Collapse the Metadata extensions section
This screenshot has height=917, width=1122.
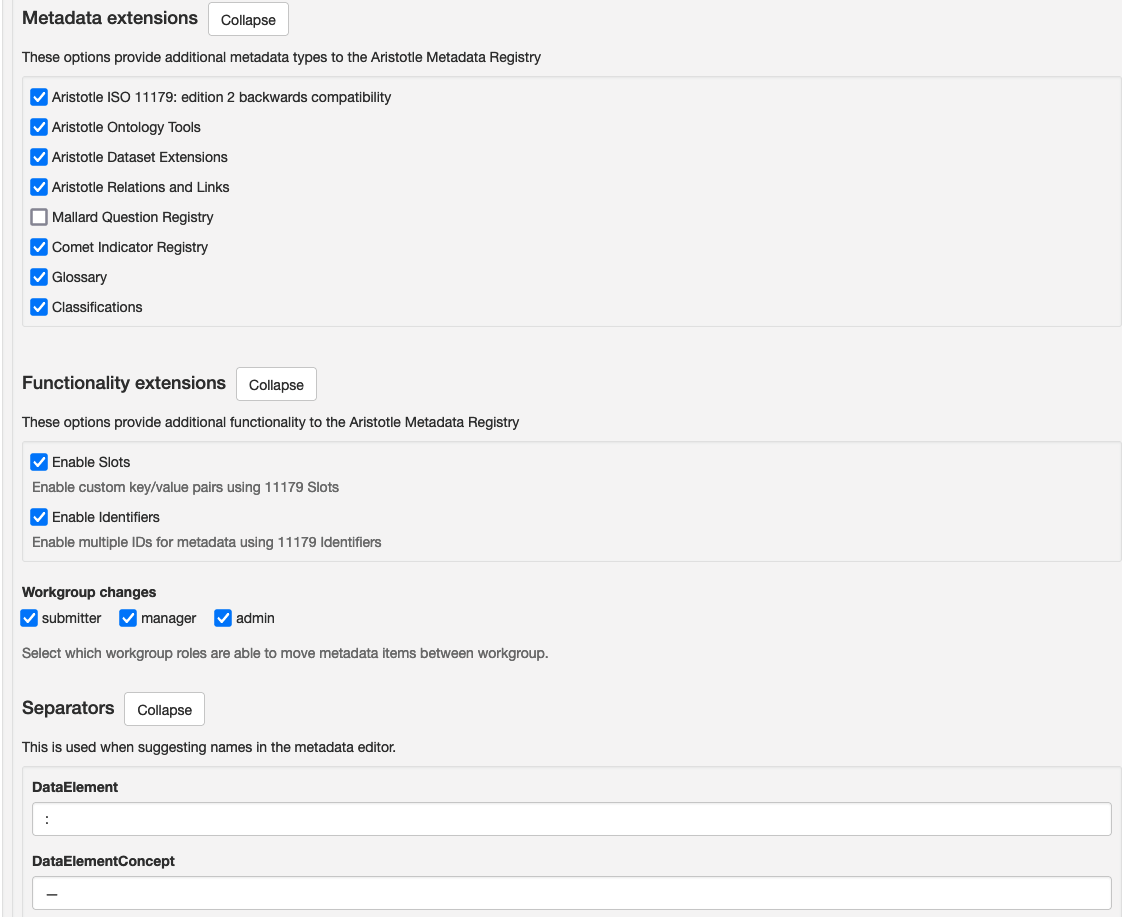pyautogui.click(x=248, y=20)
